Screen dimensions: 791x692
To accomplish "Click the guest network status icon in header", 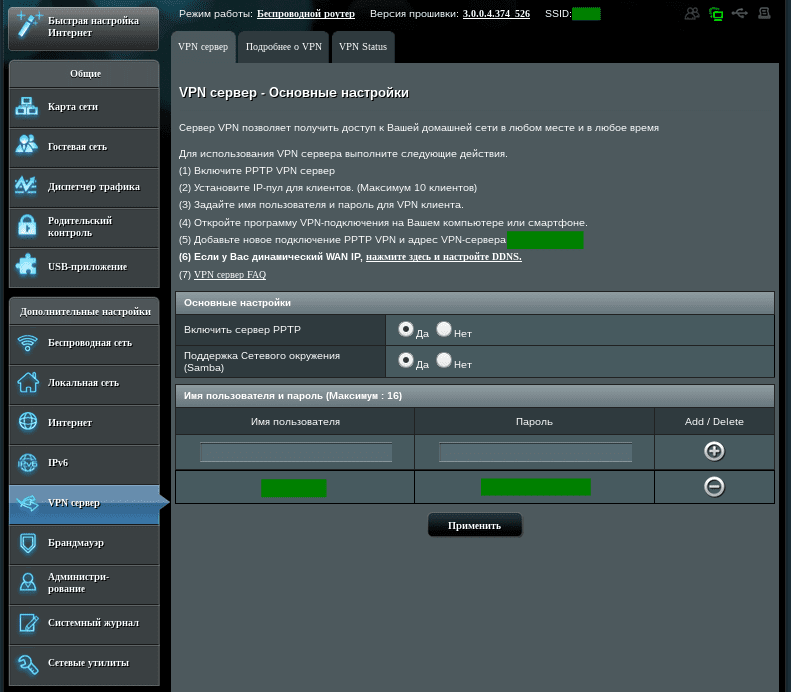I will coord(692,14).
